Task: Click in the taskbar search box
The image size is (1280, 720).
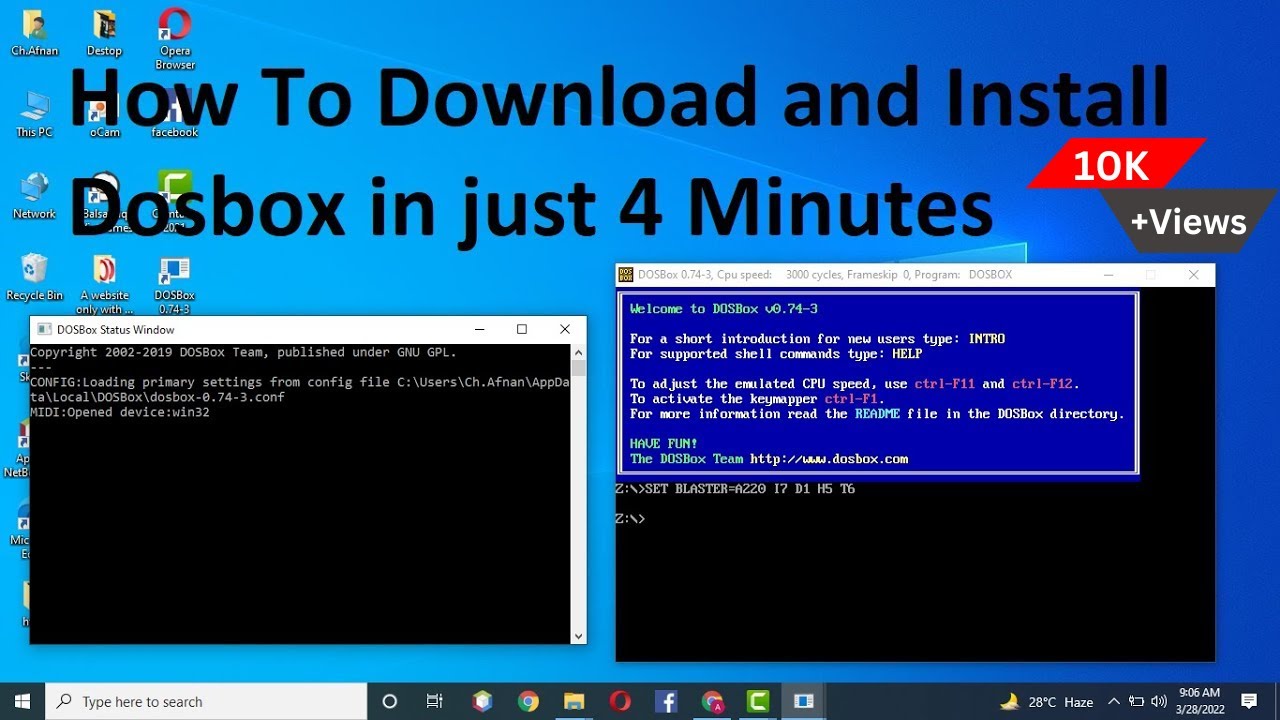Action: coord(206,701)
